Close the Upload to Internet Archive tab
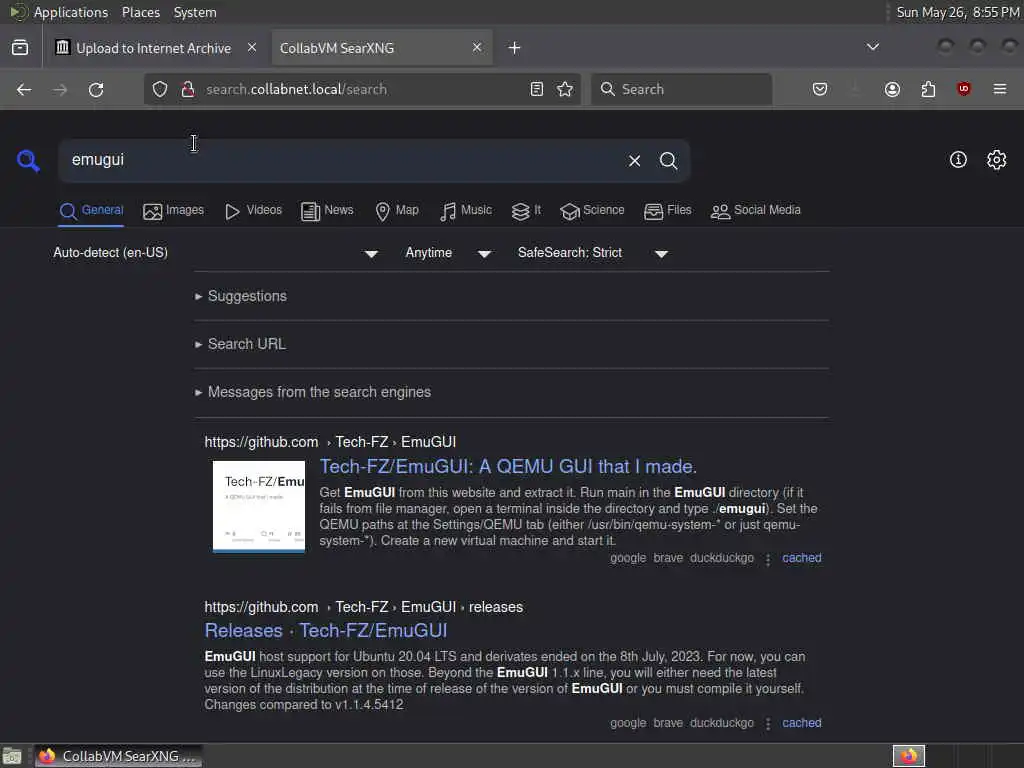 point(252,48)
